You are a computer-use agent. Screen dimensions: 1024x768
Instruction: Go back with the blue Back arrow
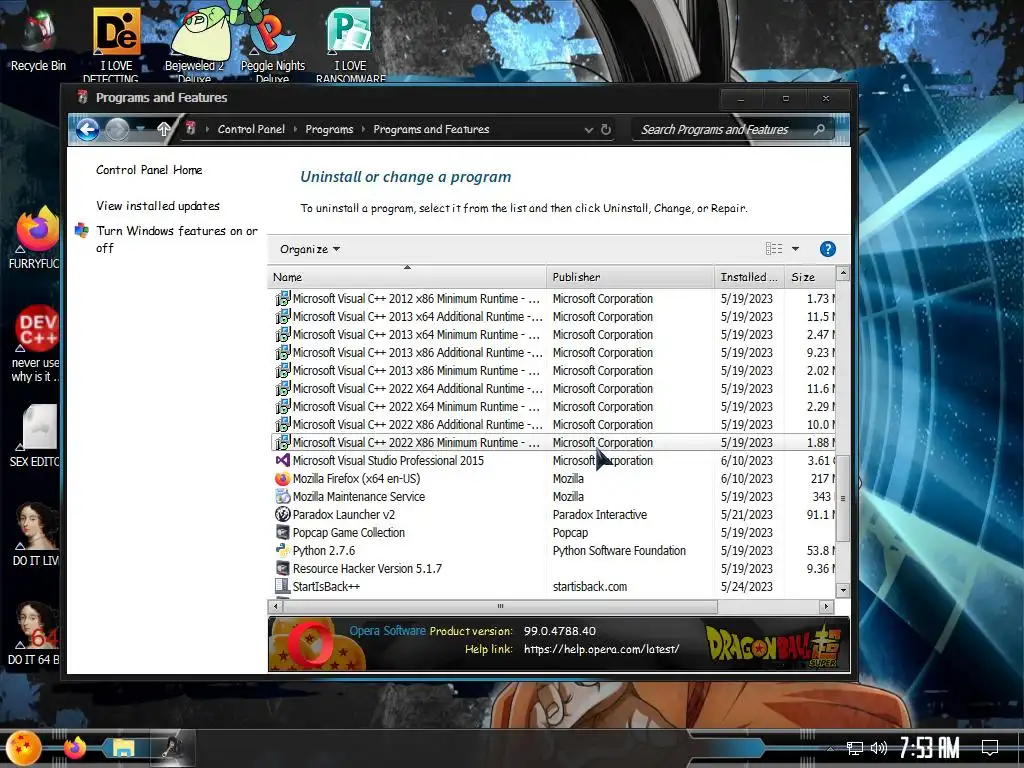[x=88, y=129]
